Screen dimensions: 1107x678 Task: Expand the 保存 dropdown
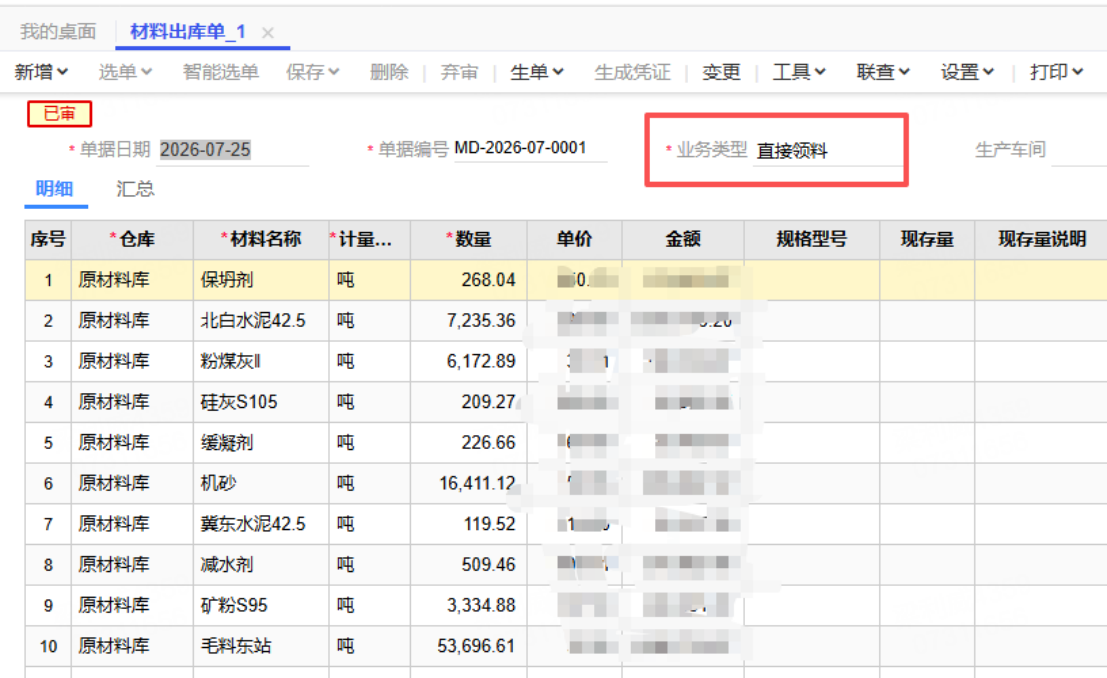coord(313,72)
